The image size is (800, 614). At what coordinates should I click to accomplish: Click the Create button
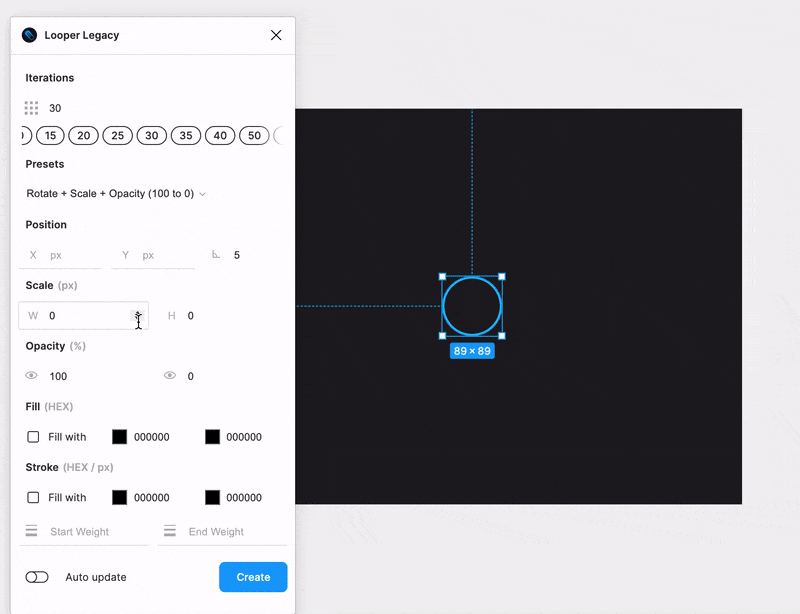(253, 577)
